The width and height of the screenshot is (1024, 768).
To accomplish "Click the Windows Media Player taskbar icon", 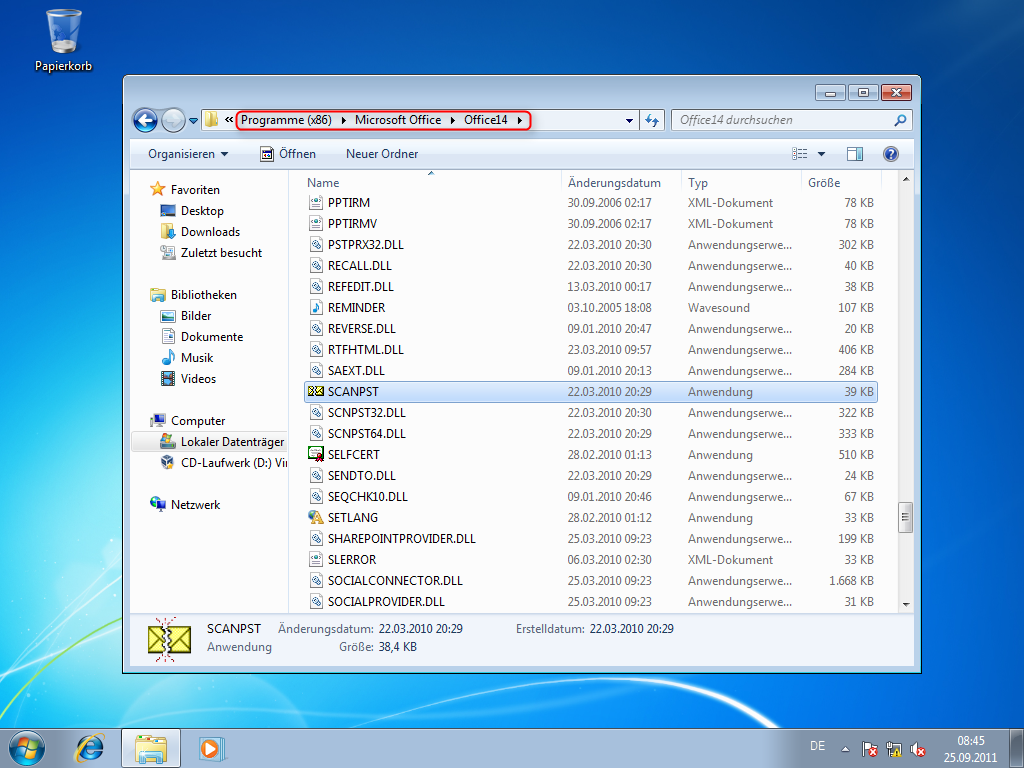I will pyautogui.click(x=210, y=747).
